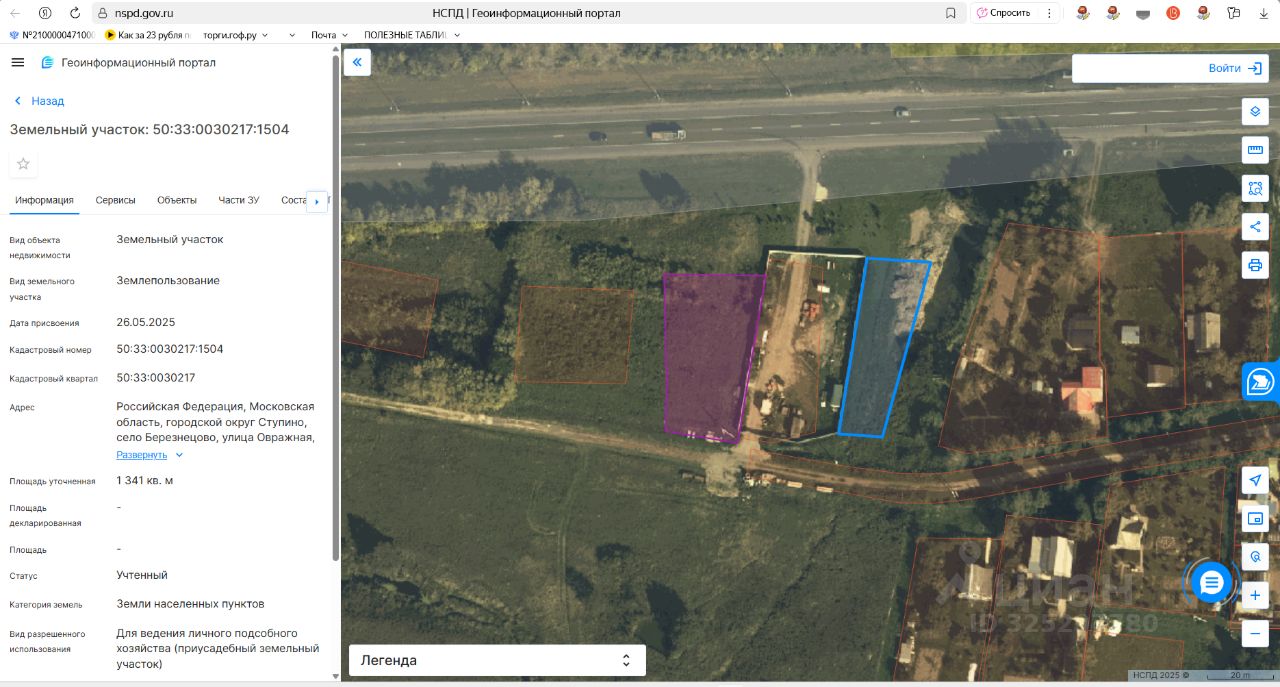Screen dimensions: 1280x687
Task: Share the current map view
Action: [x=1255, y=227]
